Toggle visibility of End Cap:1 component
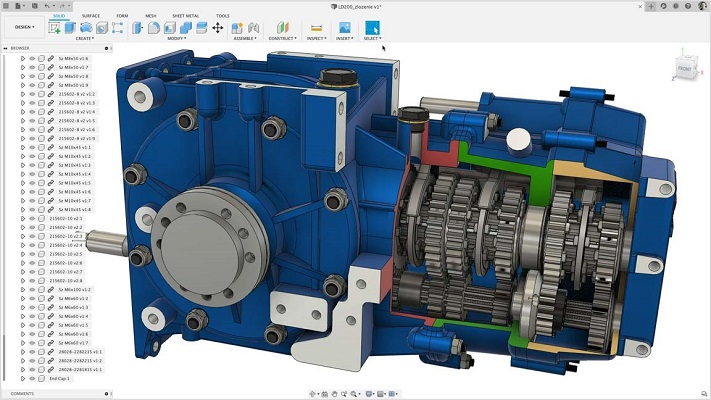The height and width of the screenshot is (400, 711). (x=31, y=378)
